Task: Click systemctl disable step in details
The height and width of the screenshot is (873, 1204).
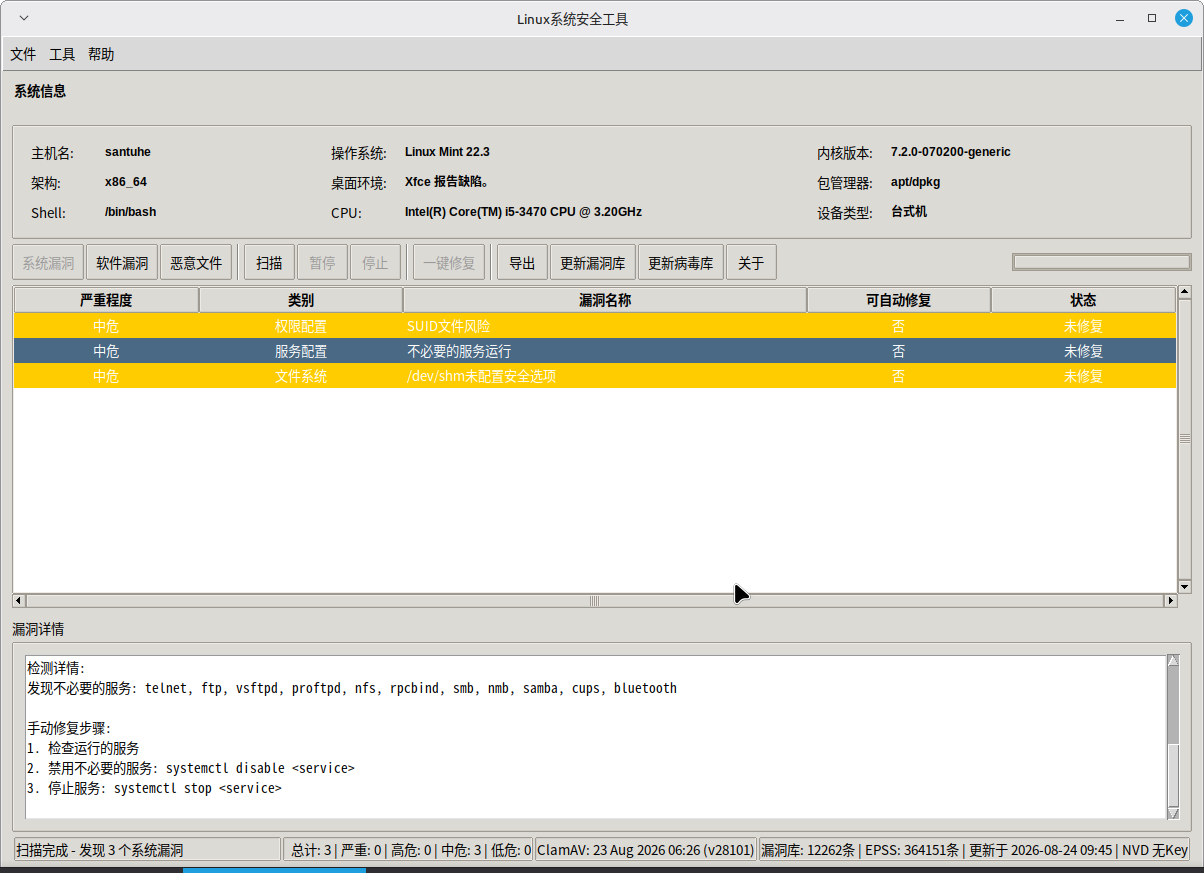Action: coord(191,768)
